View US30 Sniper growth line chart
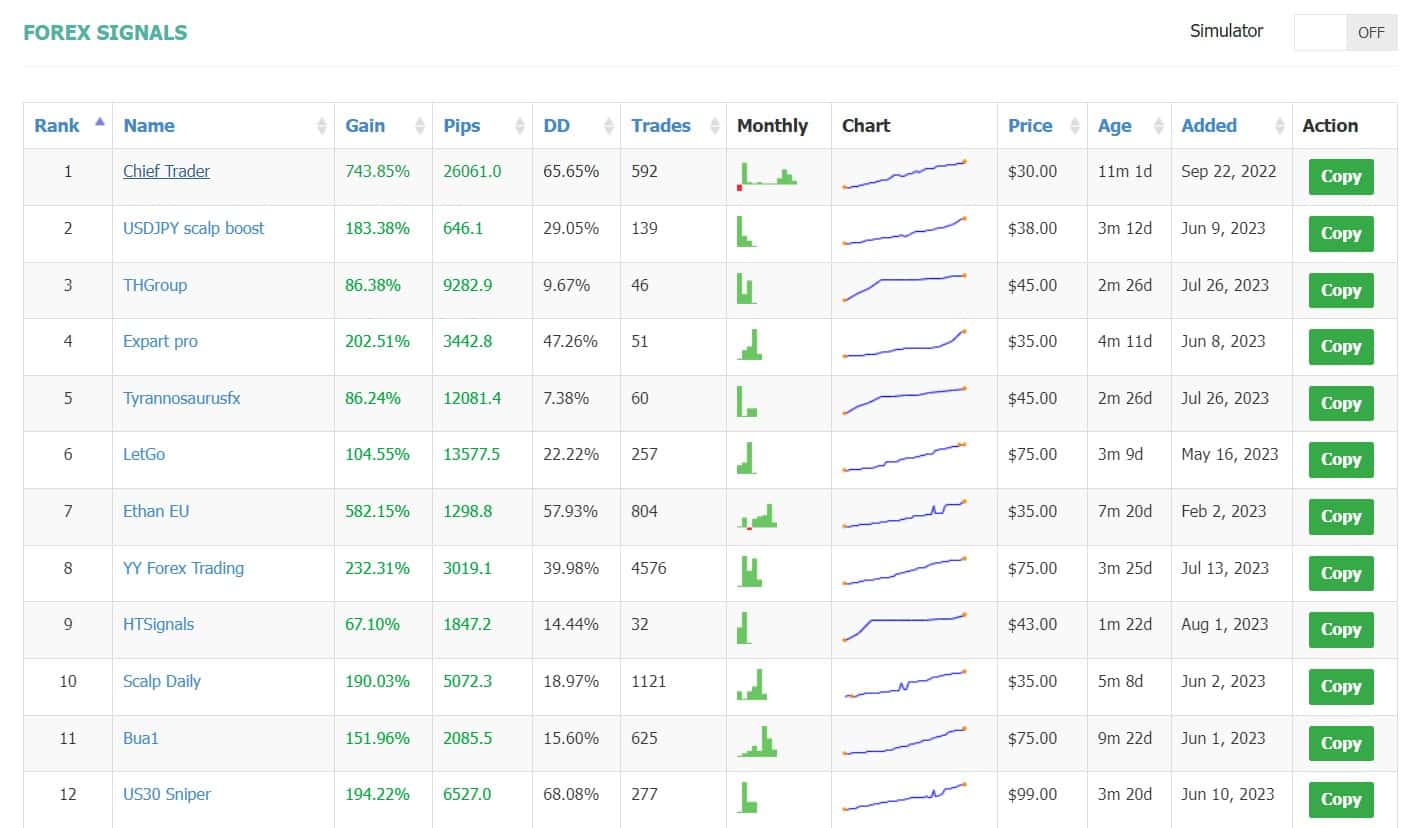The image size is (1416, 828). pyautogui.click(x=905, y=797)
